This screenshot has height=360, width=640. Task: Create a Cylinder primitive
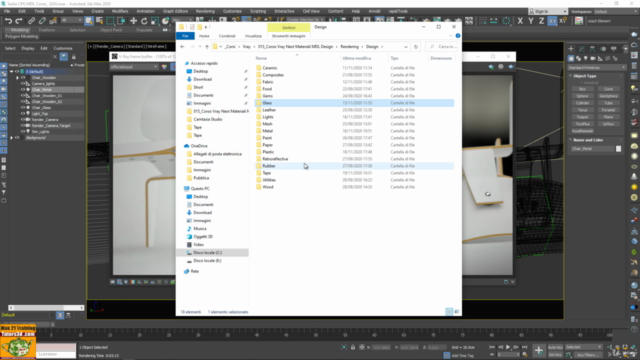pos(582,103)
